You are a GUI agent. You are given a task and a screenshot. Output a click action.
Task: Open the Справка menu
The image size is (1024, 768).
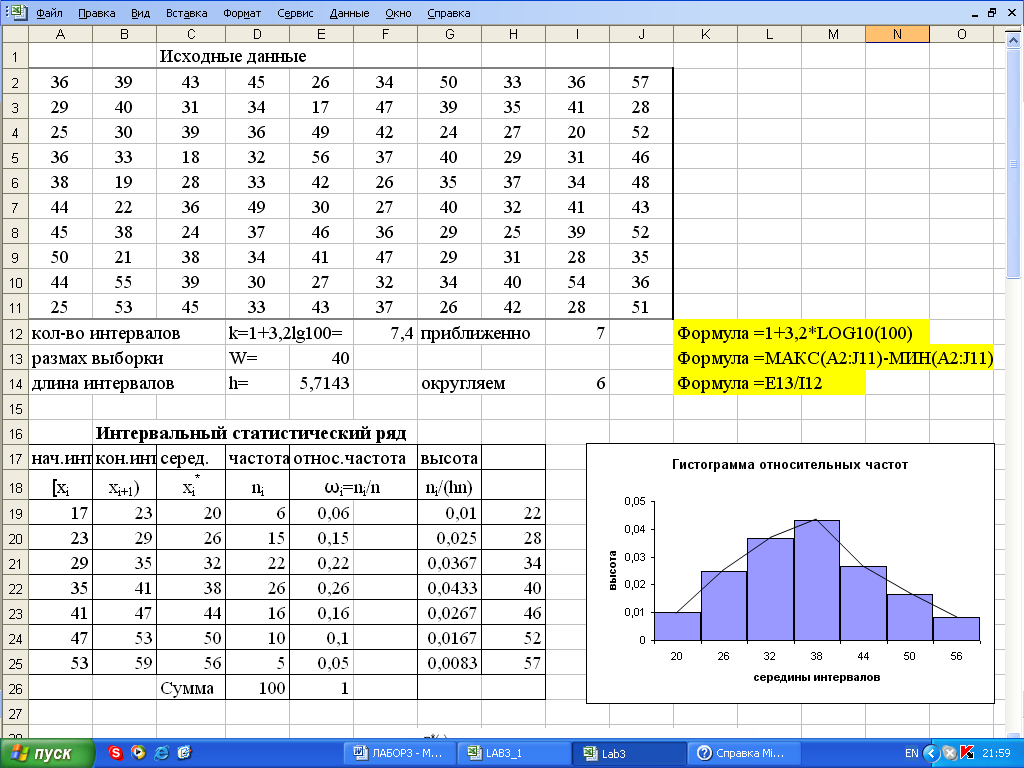pyautogui.click(x=449, y=13)
